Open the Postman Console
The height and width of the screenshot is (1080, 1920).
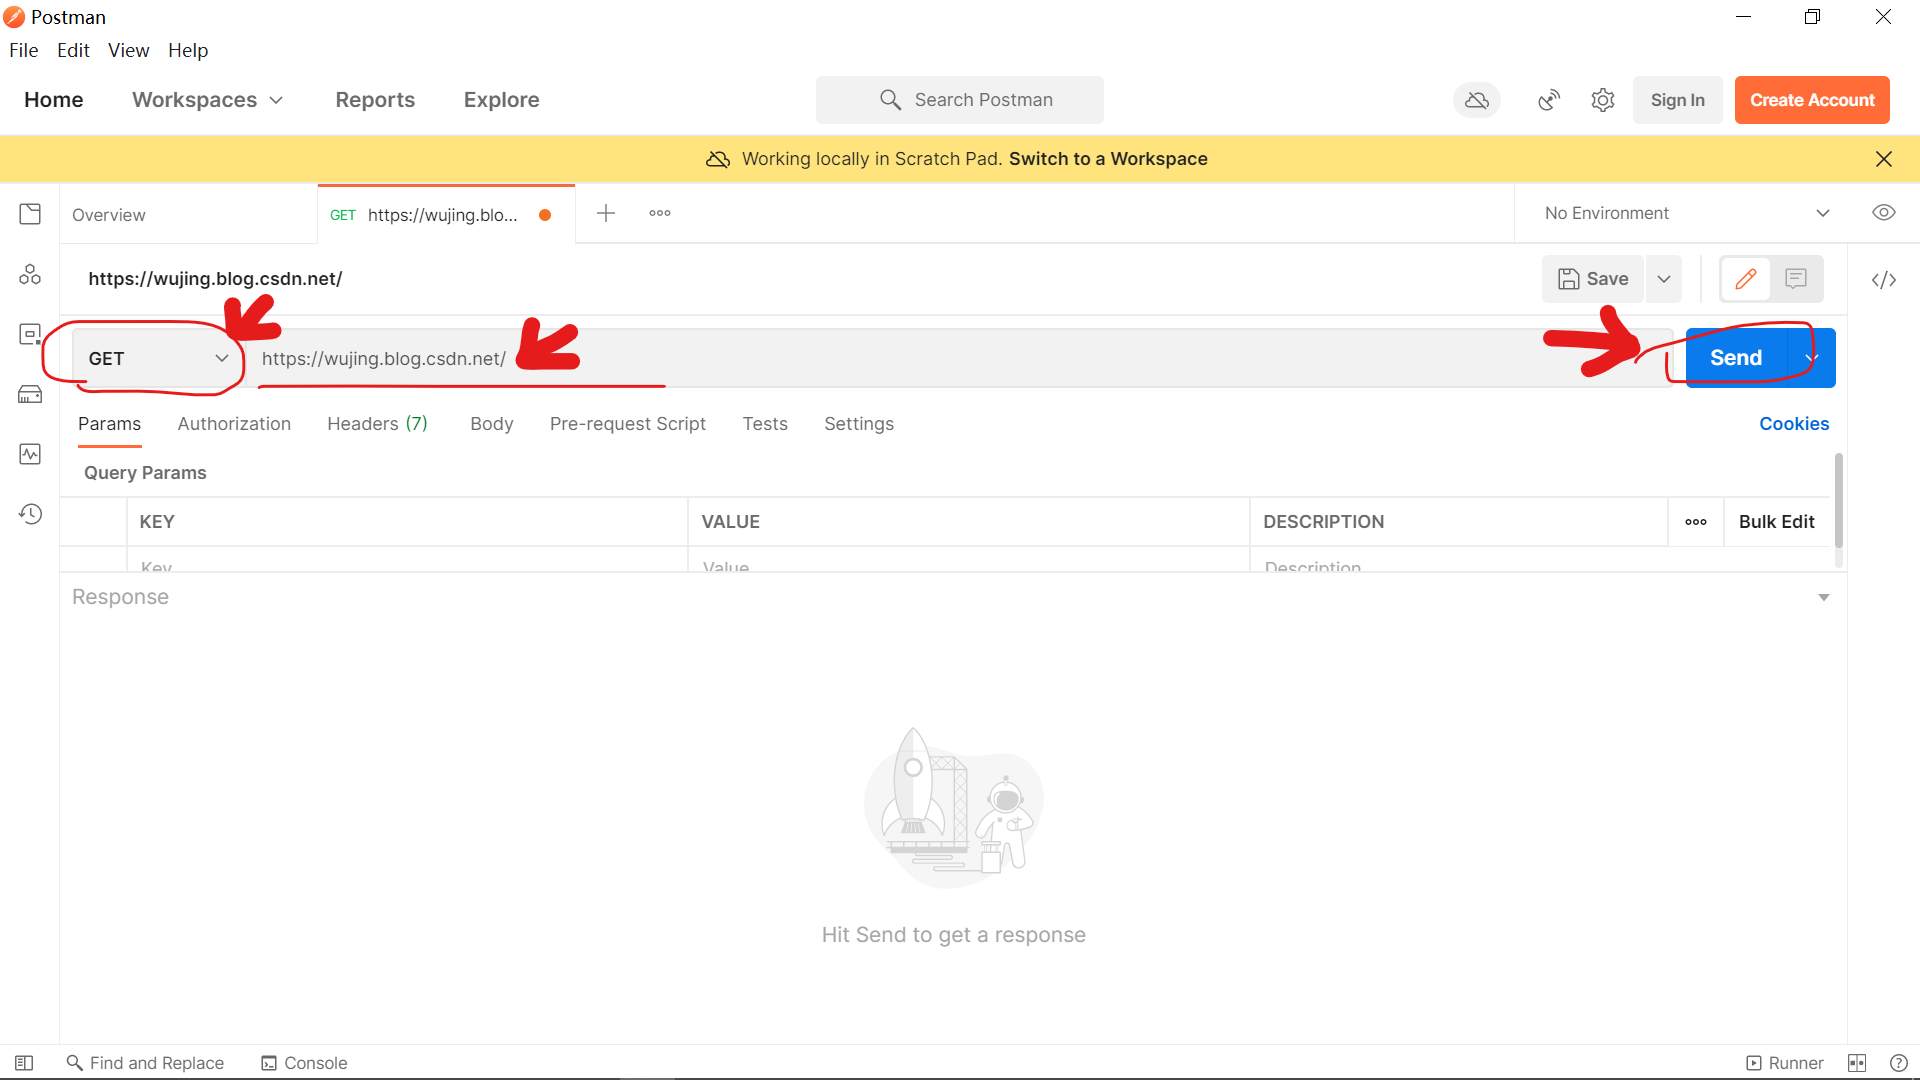(303, 1062)
